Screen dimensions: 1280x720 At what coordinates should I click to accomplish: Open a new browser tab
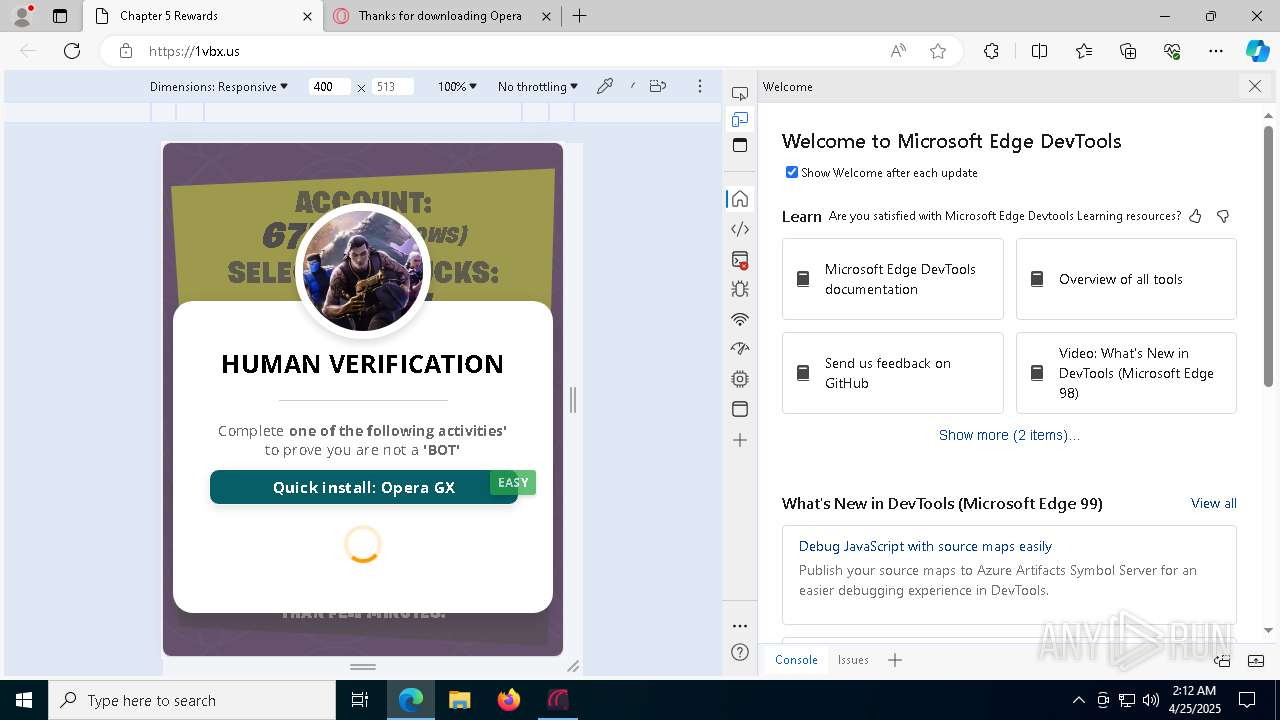point(579,16)
